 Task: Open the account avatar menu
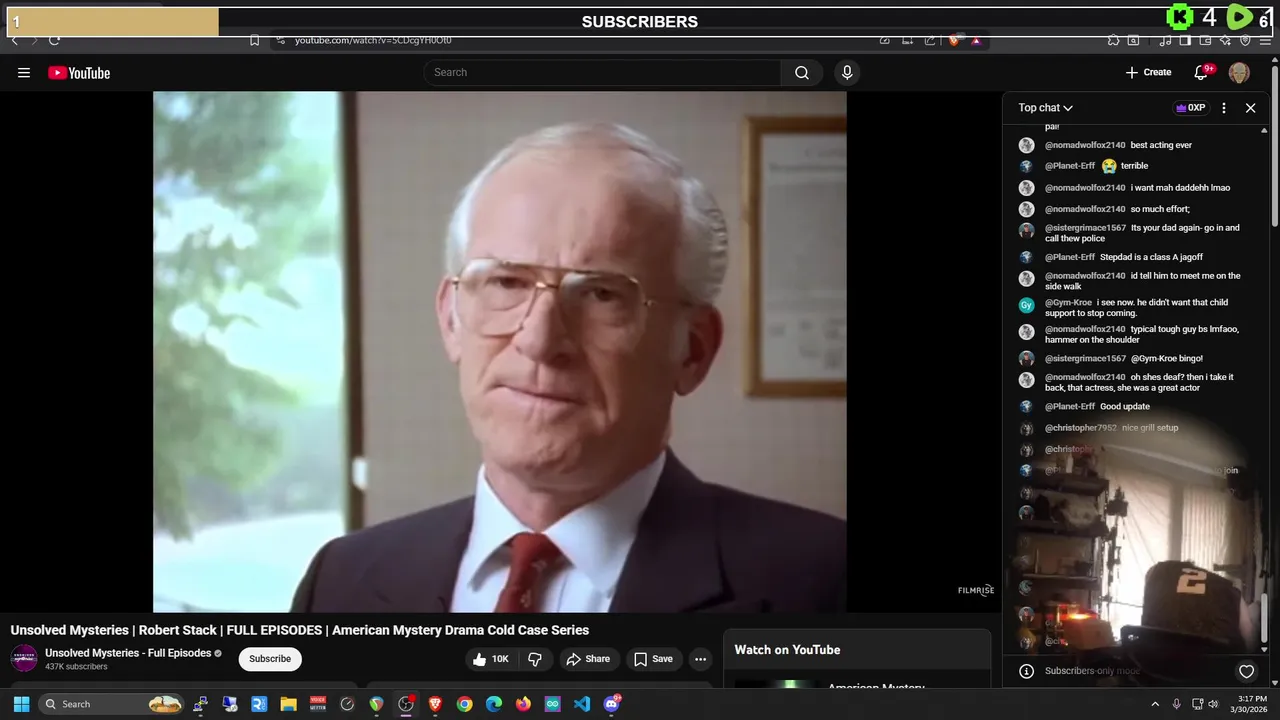click(x=1239, y=72)
